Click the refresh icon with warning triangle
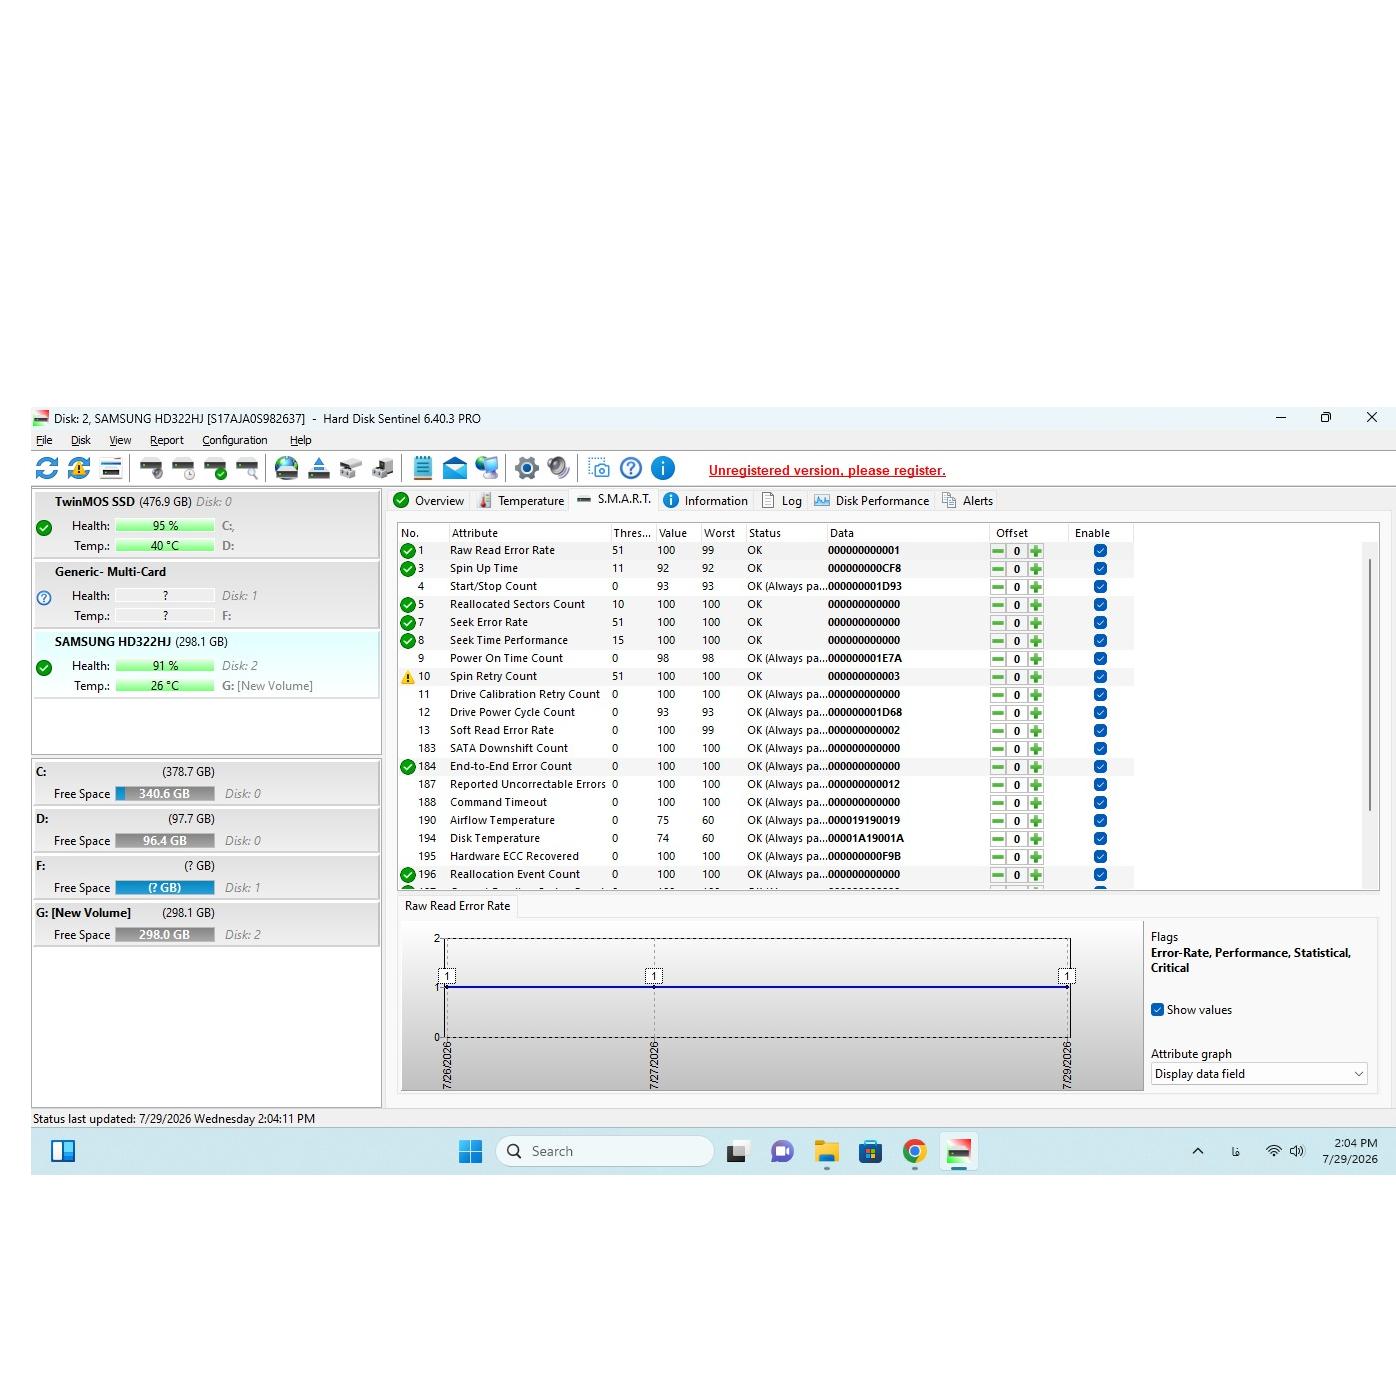The image size is (1396, 1396). pos(79,468)
